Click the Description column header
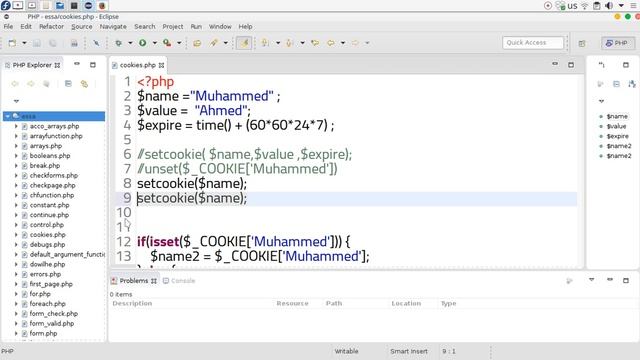 point(132,303)
